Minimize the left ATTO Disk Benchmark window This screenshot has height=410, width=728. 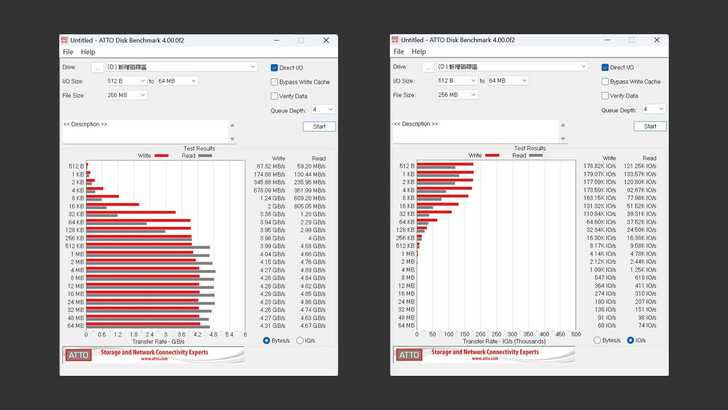[277, 40]
